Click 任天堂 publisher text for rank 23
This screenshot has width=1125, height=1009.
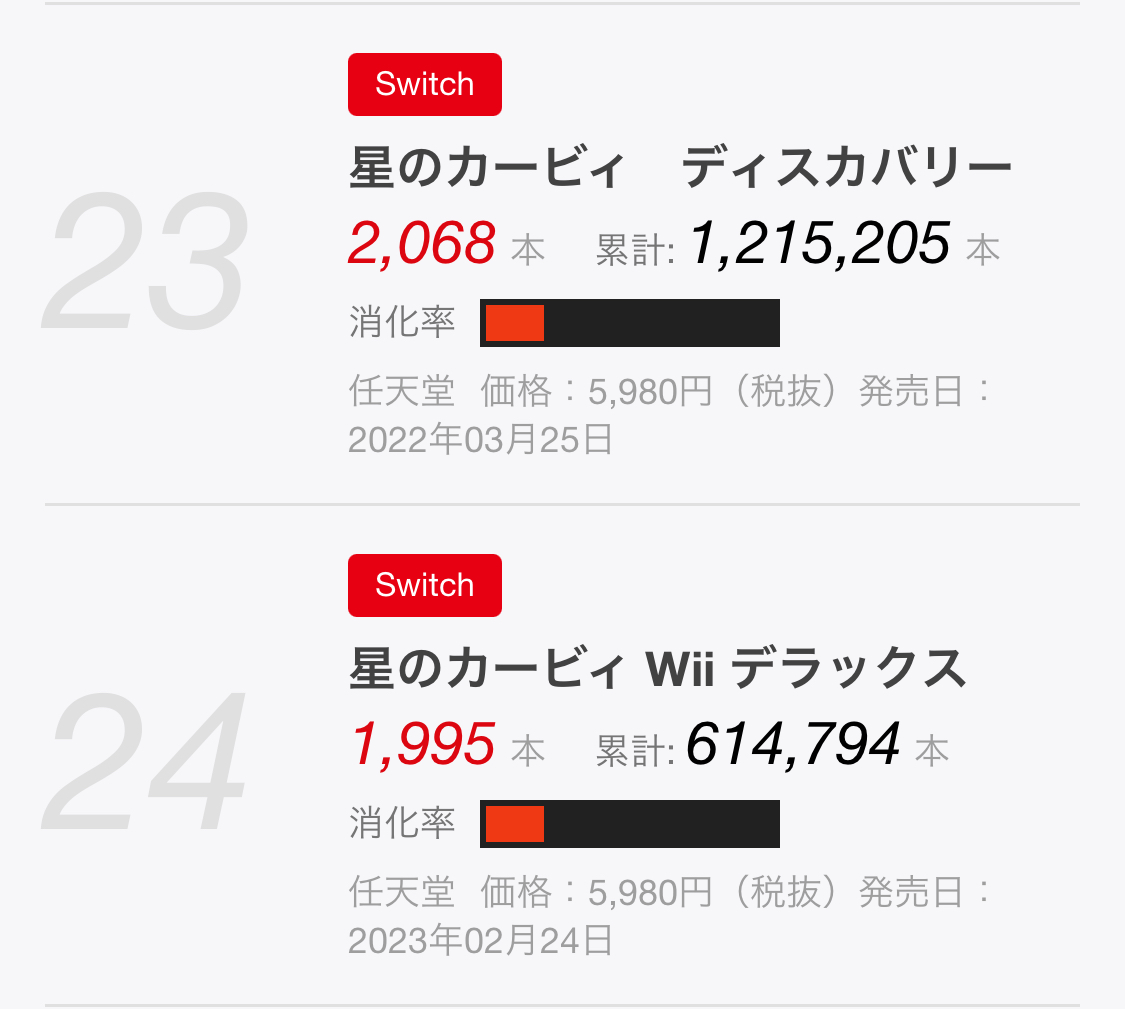pos(402,392)
